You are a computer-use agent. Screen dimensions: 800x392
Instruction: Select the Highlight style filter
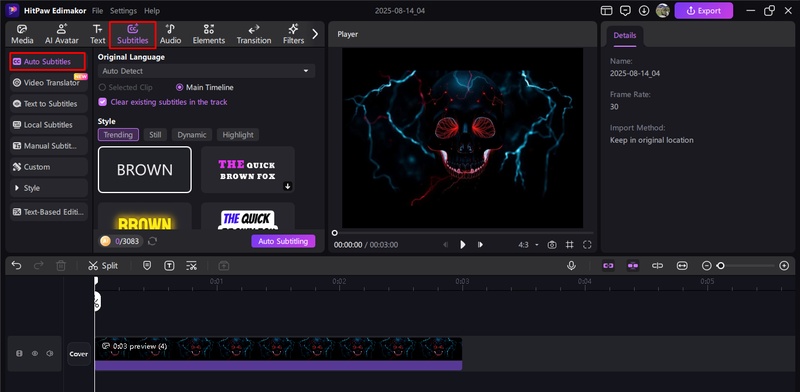238,135
